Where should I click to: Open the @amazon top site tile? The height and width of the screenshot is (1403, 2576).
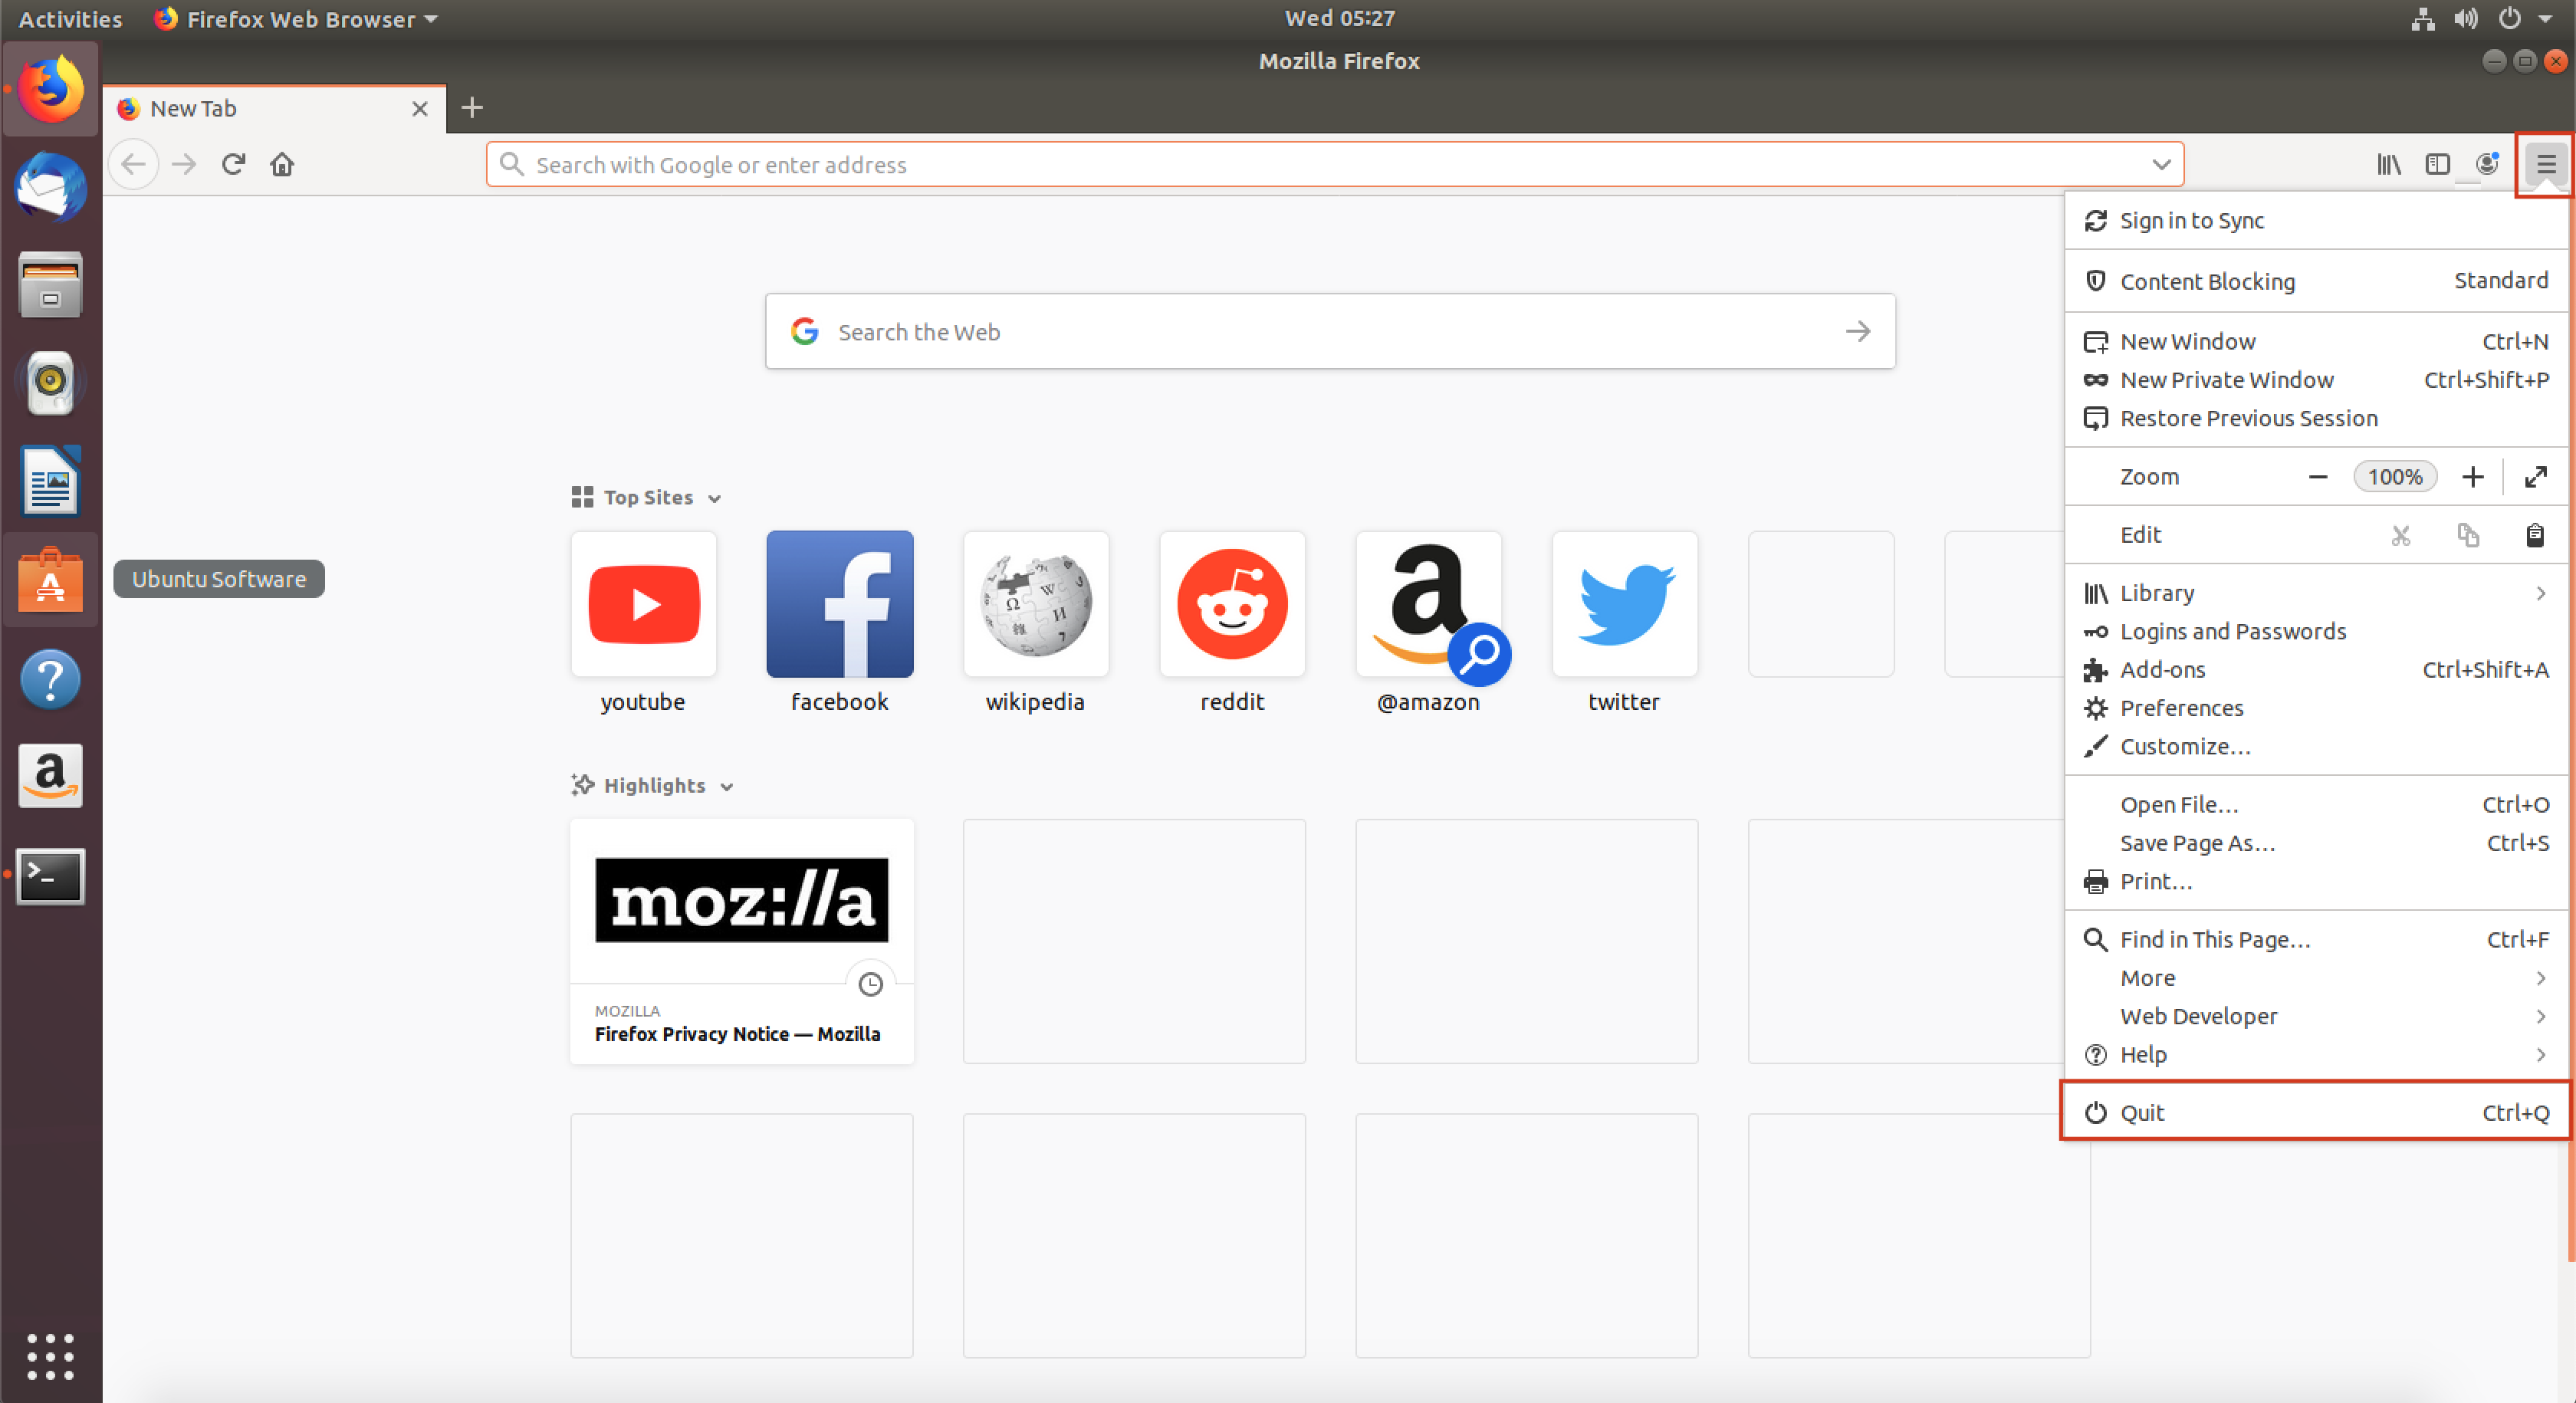(1428, 604)
